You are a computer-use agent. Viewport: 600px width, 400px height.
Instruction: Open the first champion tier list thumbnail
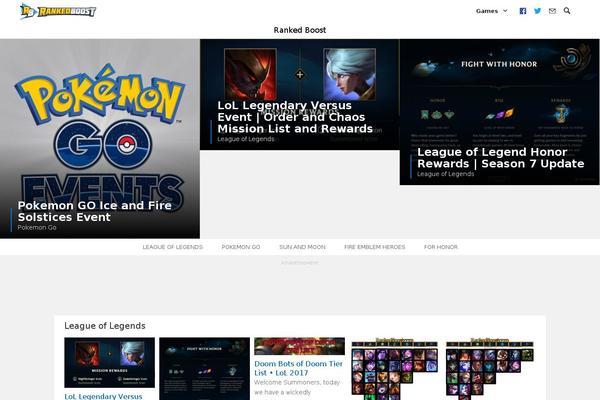pyautogui.click(x=394, y=369)
